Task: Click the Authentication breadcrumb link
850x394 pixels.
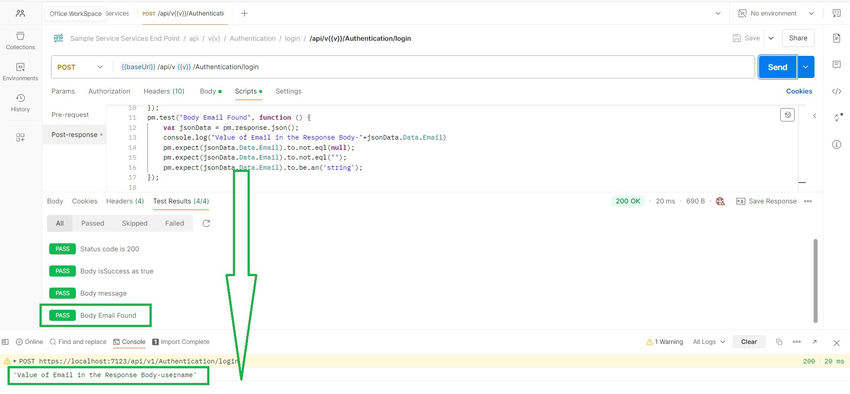Action: [x=253, y=38]
